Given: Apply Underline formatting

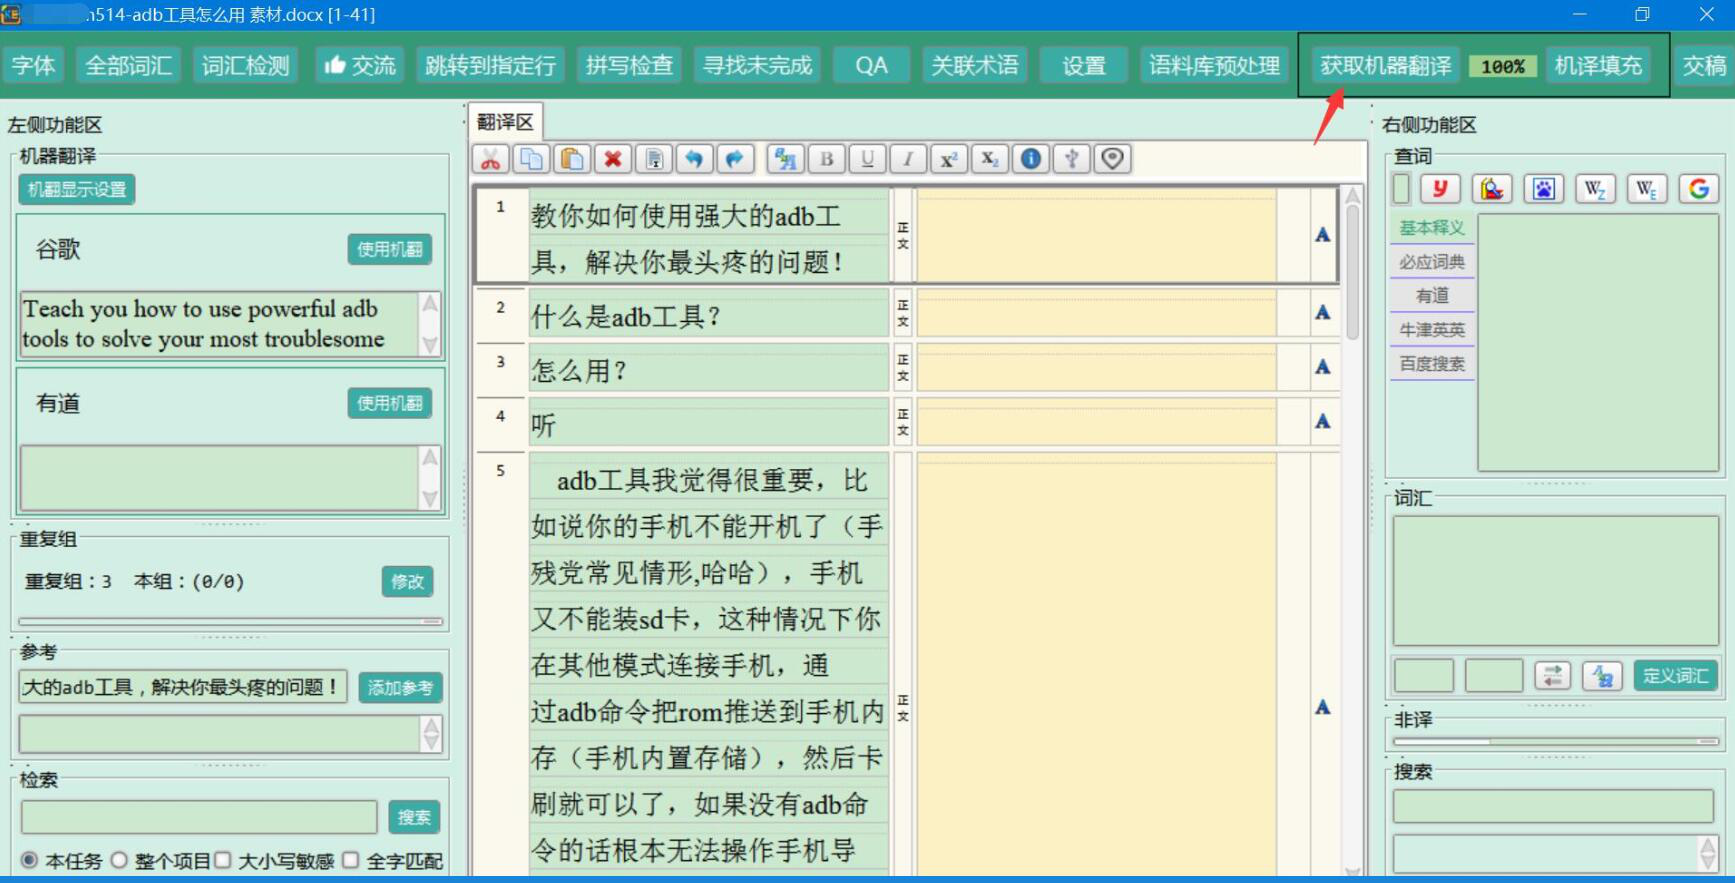Looking at the screenshot, I should [867, 159].
